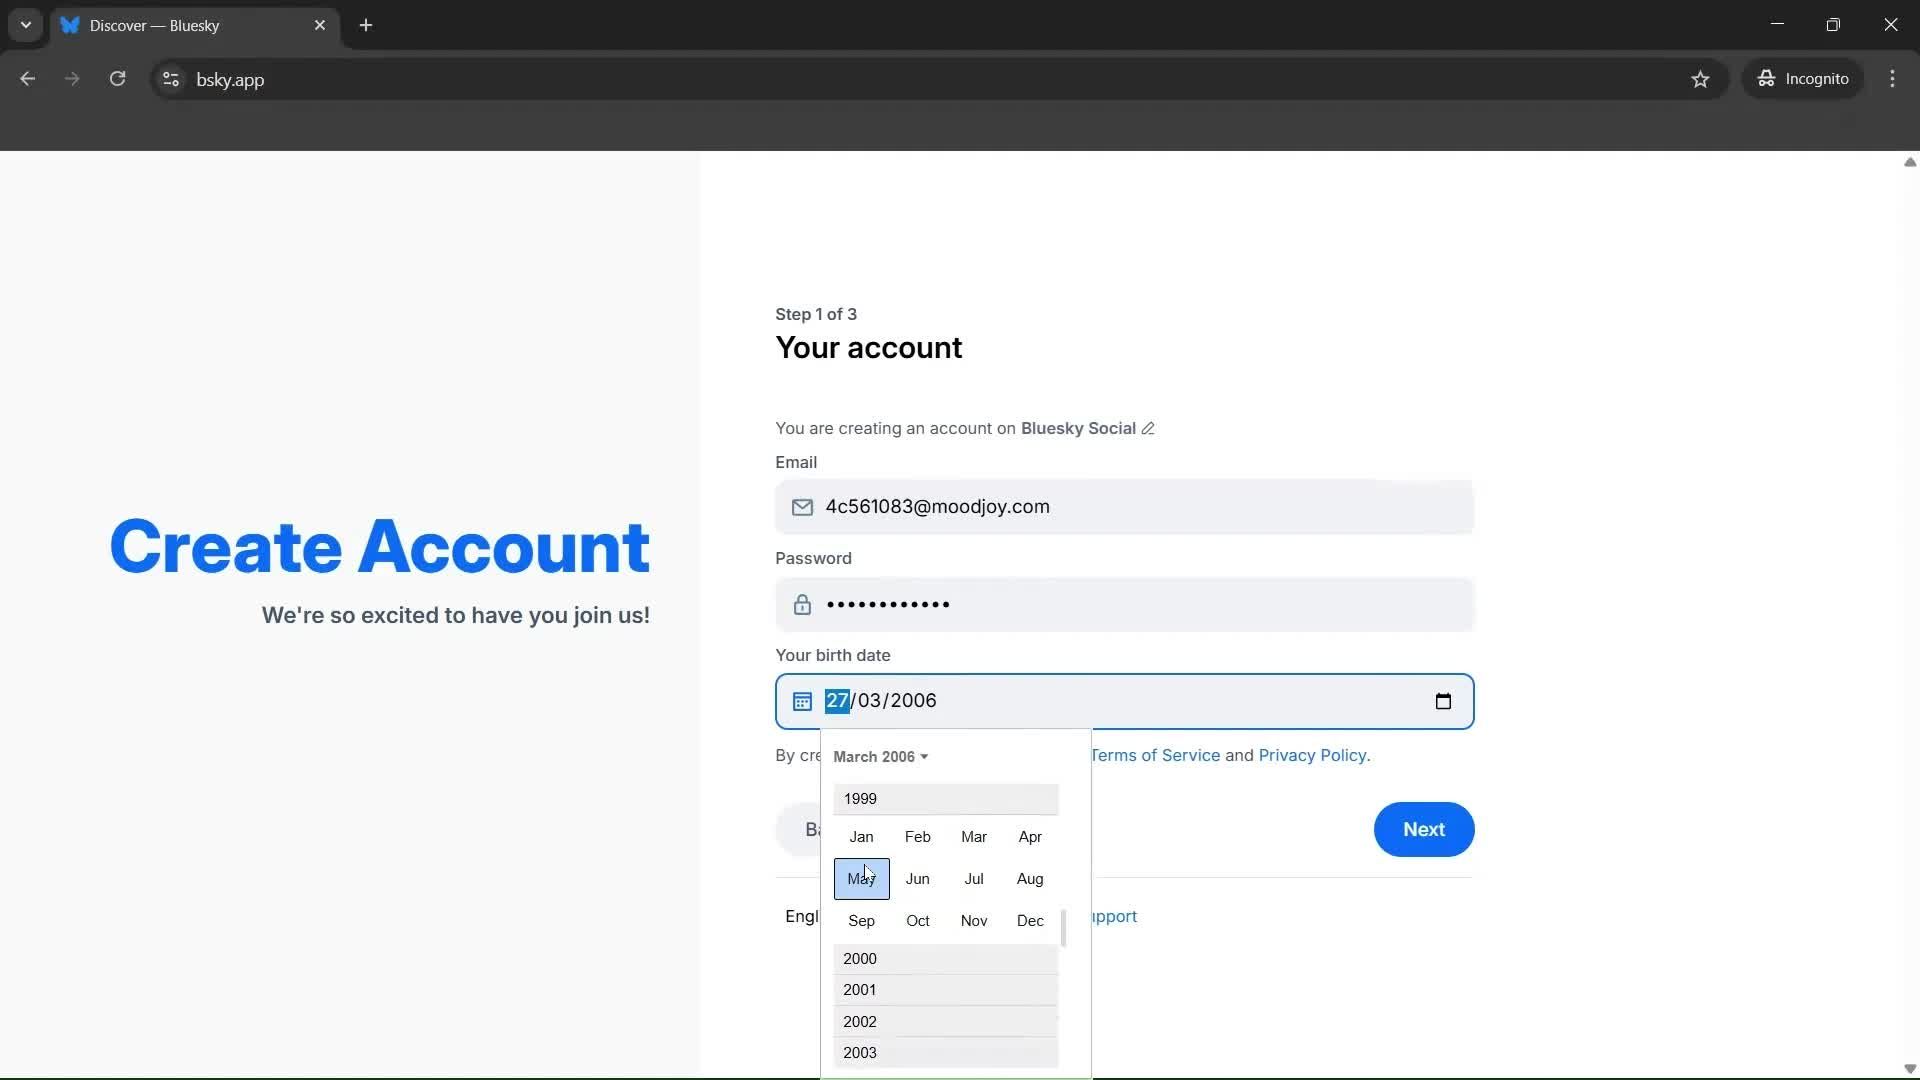This screenshot has width=1920, height=1080.
Task: Open the Terms of Service link
Action: pyautogui.click(x=1155, y=755)
